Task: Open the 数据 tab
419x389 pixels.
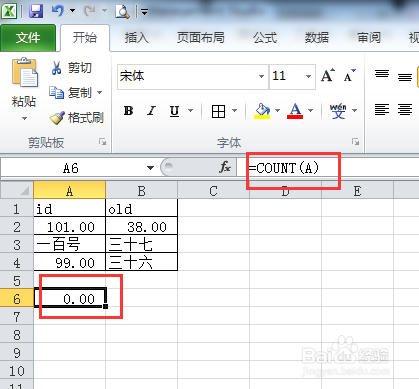Action: (x=316, y=38)
